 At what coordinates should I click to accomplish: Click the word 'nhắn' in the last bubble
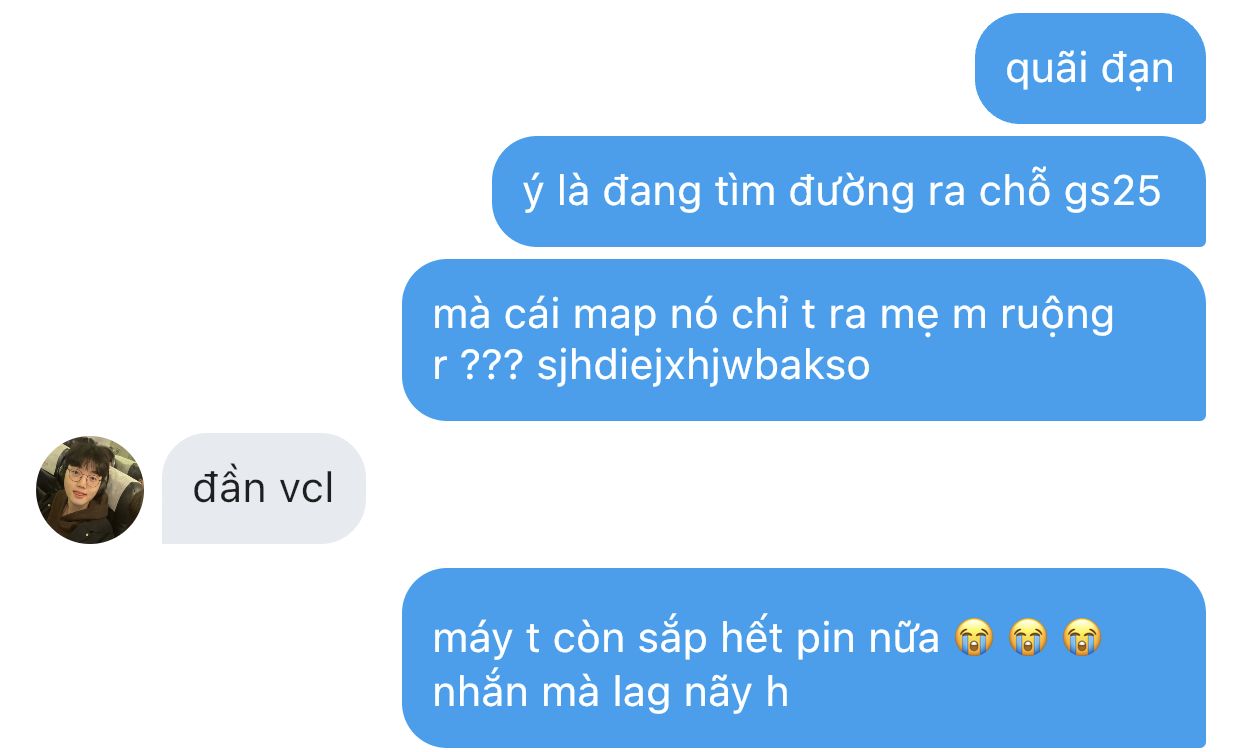477,692
